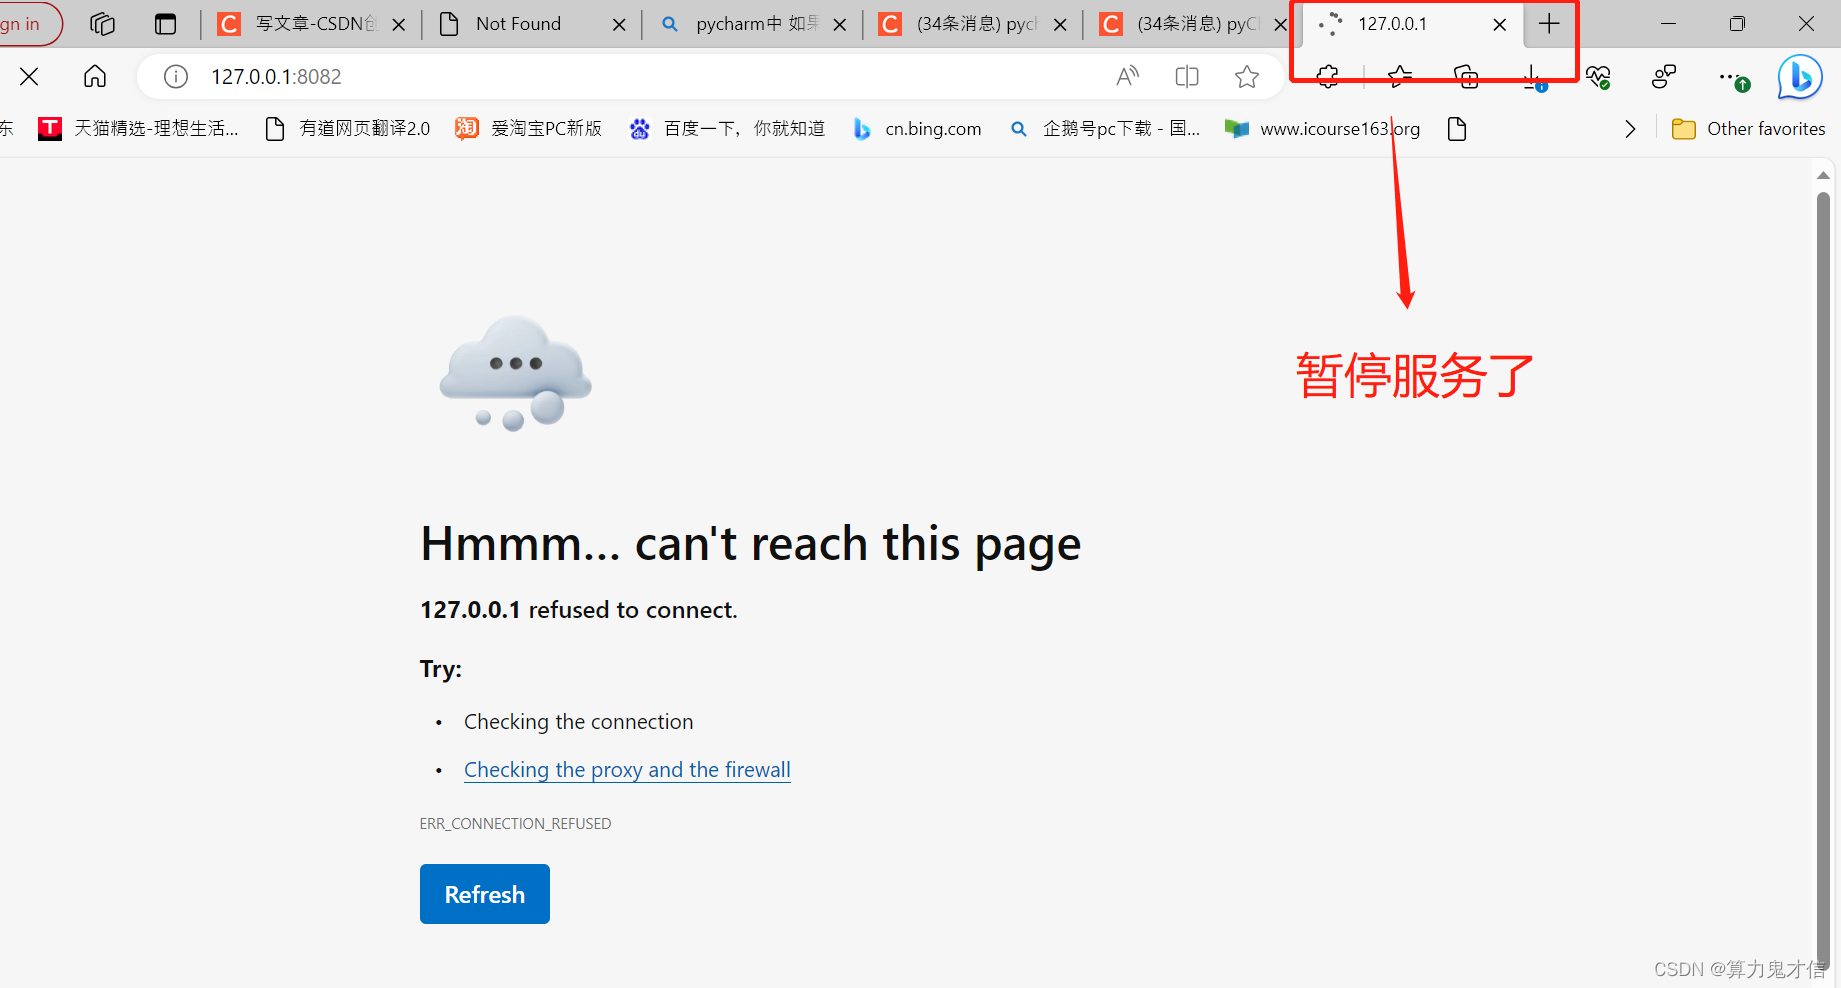This screenshot has width=1841, height=988.
Task: Open Settings and more menu
Action: (x=1731, y=76)
